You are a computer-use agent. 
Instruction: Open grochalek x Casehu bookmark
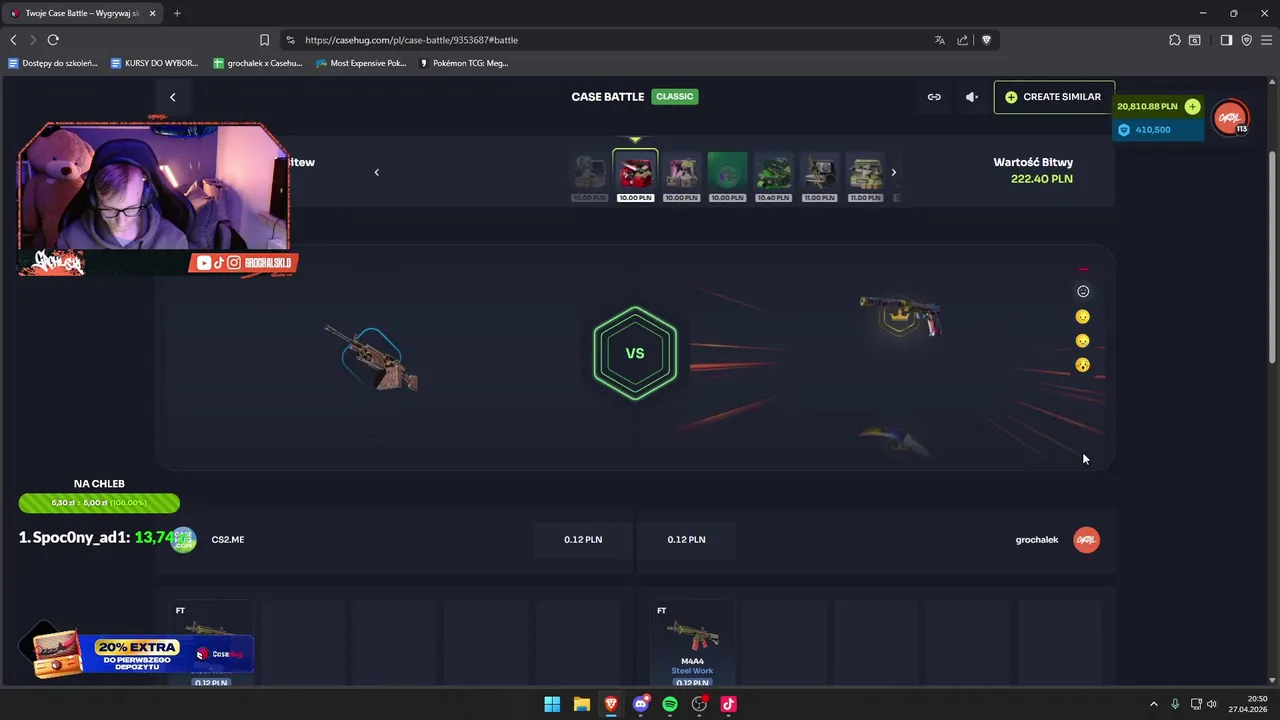coord(258,63)
